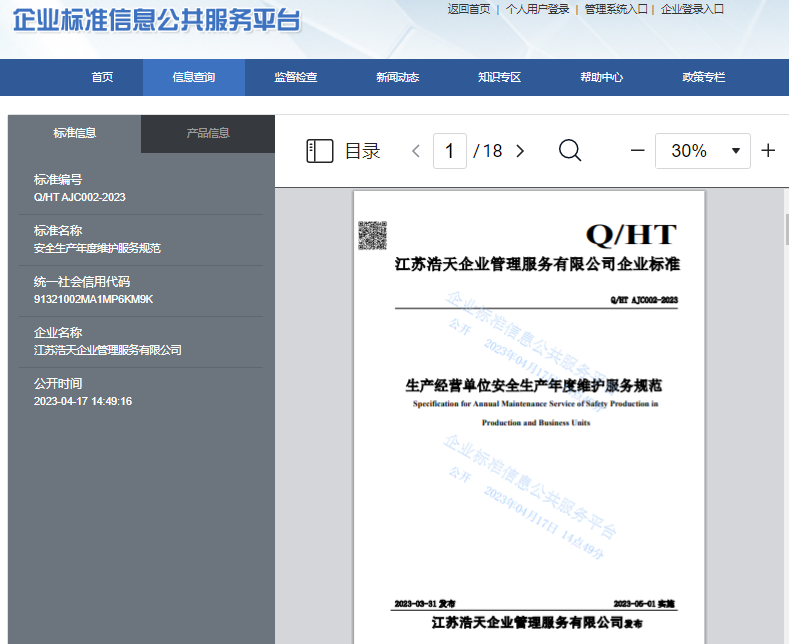Open 帮助中心 navigation menu item
This screenshot has width=789, height=644.
[601, 77]
